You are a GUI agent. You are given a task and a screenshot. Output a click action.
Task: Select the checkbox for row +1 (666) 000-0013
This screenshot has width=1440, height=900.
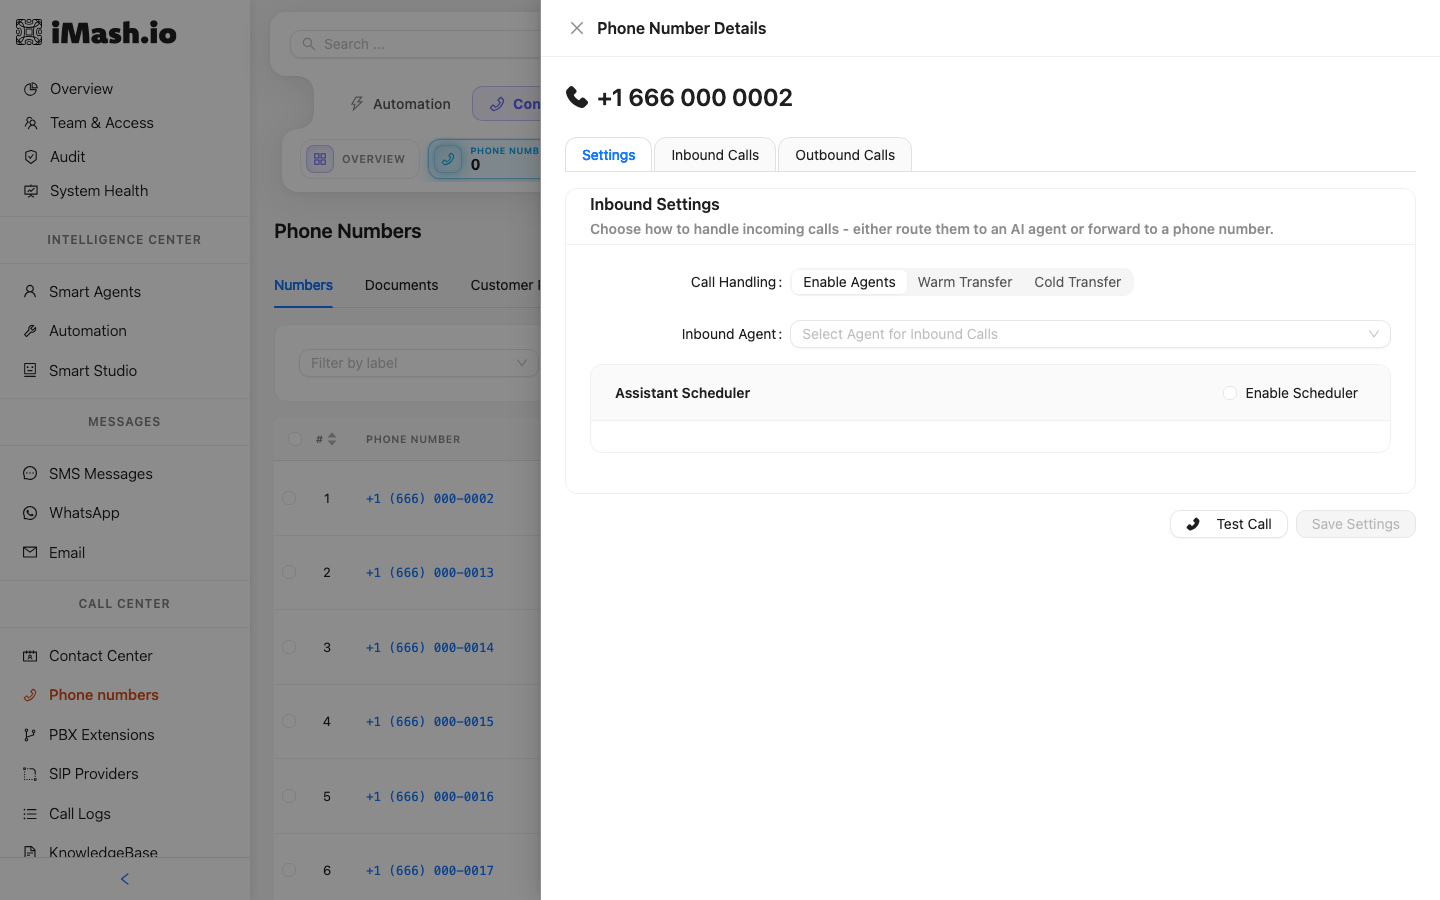(x=289, y=572)
